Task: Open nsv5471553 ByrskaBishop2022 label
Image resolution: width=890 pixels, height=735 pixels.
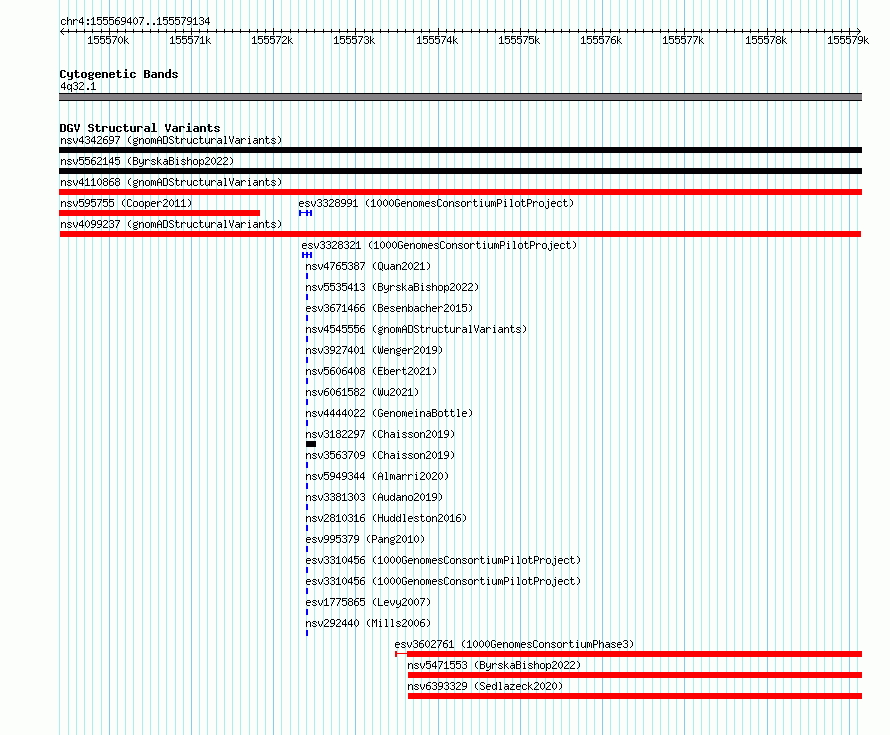Action: pyautogui.click(x=494, y=665)
